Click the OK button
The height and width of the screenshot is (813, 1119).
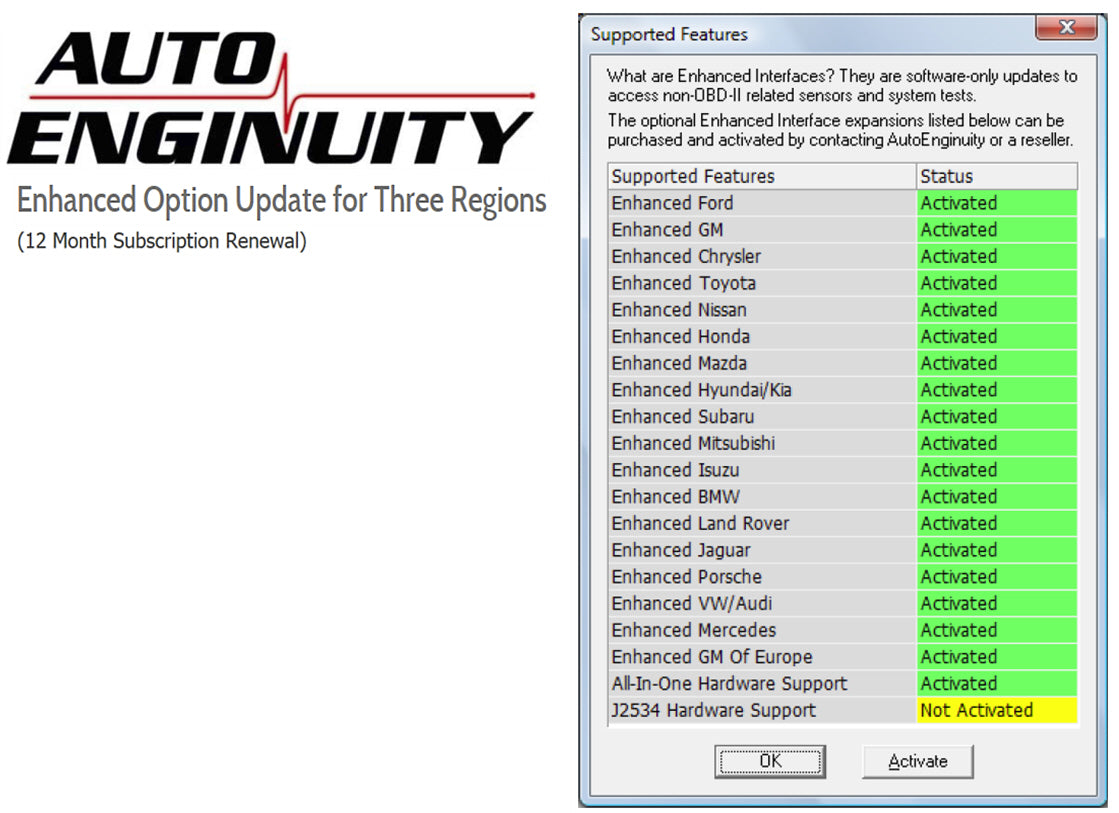pyautogui.click(x=769, y=761)
